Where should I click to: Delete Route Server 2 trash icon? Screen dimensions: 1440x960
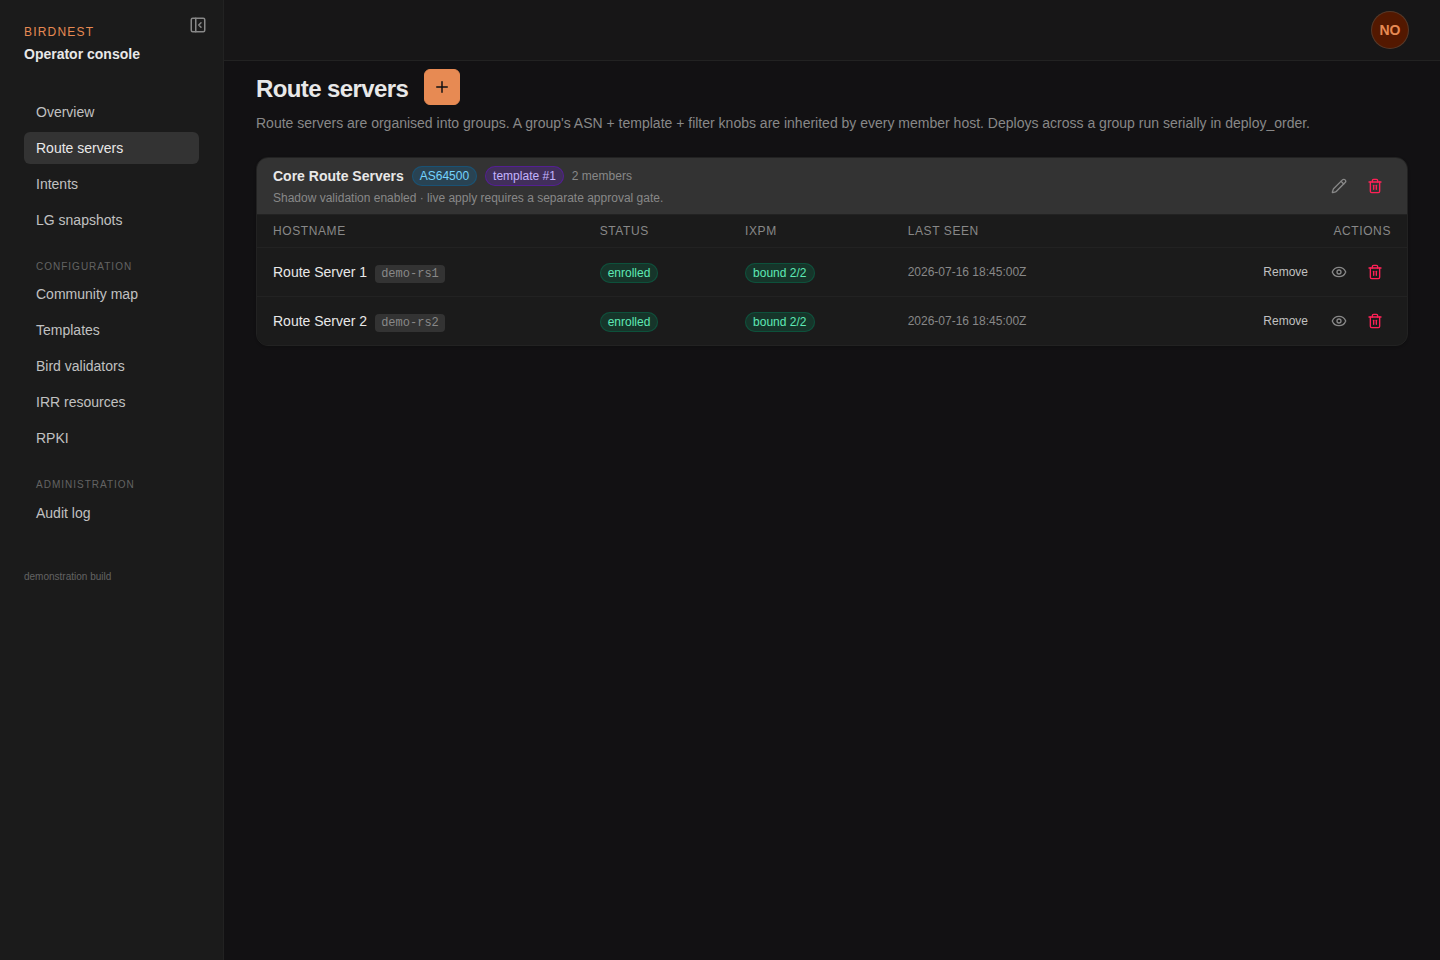pyautogui.click(x=1375, y=321)
